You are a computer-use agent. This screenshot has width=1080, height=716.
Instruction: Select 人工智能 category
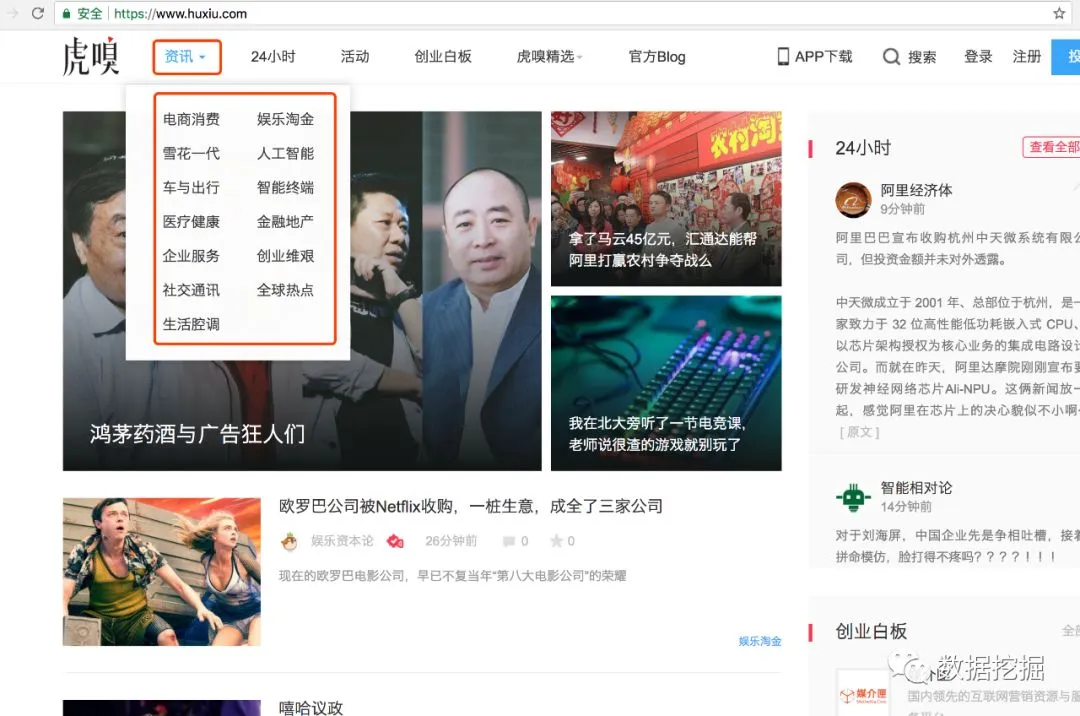tap(285, 153)
